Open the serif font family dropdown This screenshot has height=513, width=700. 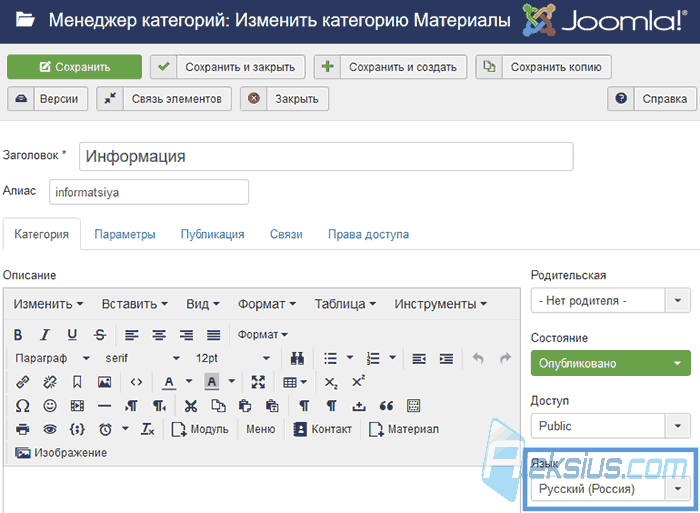click(142, 358)
